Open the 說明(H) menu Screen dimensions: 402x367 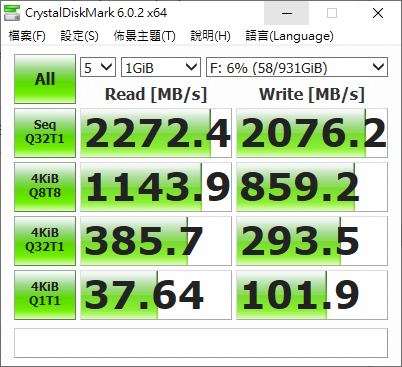click(x=210, y=36)
